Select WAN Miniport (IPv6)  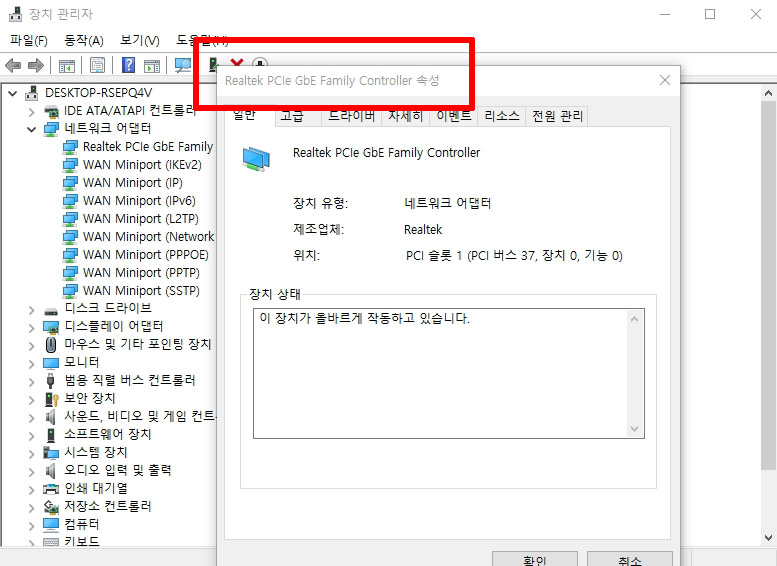click(x=129, y=201)
